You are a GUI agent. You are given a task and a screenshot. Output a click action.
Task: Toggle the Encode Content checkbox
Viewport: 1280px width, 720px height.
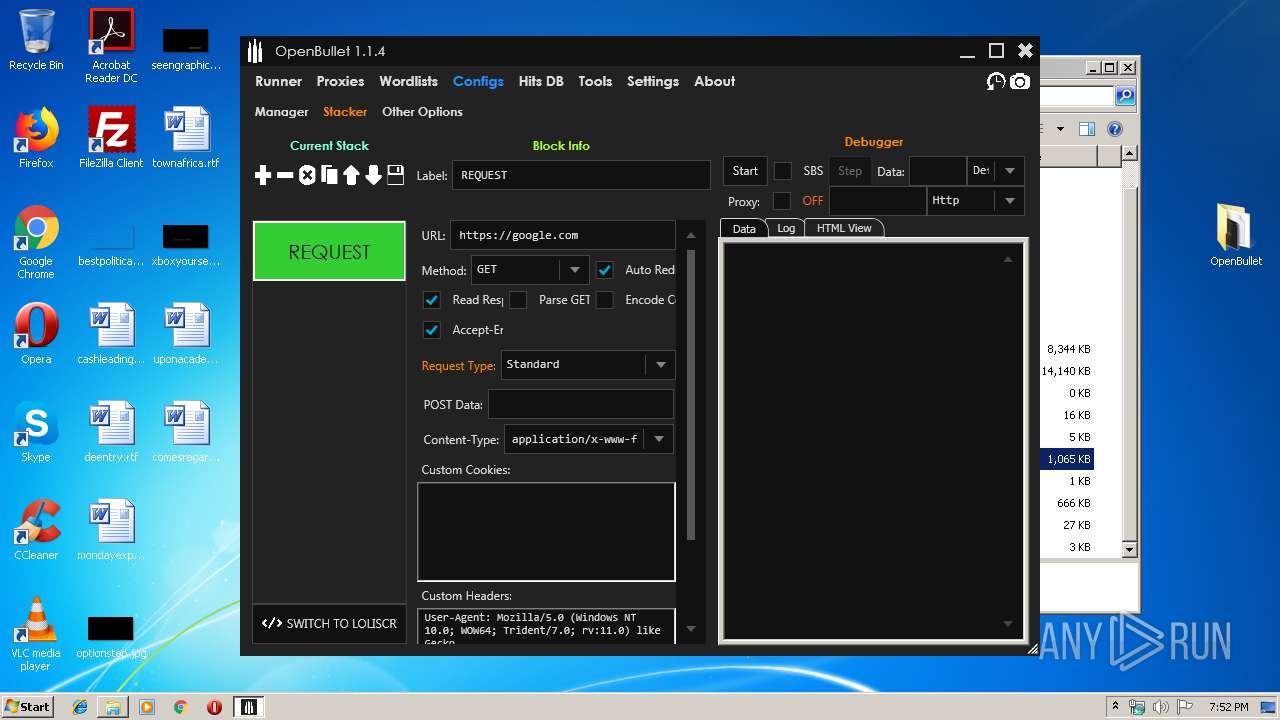605,300
